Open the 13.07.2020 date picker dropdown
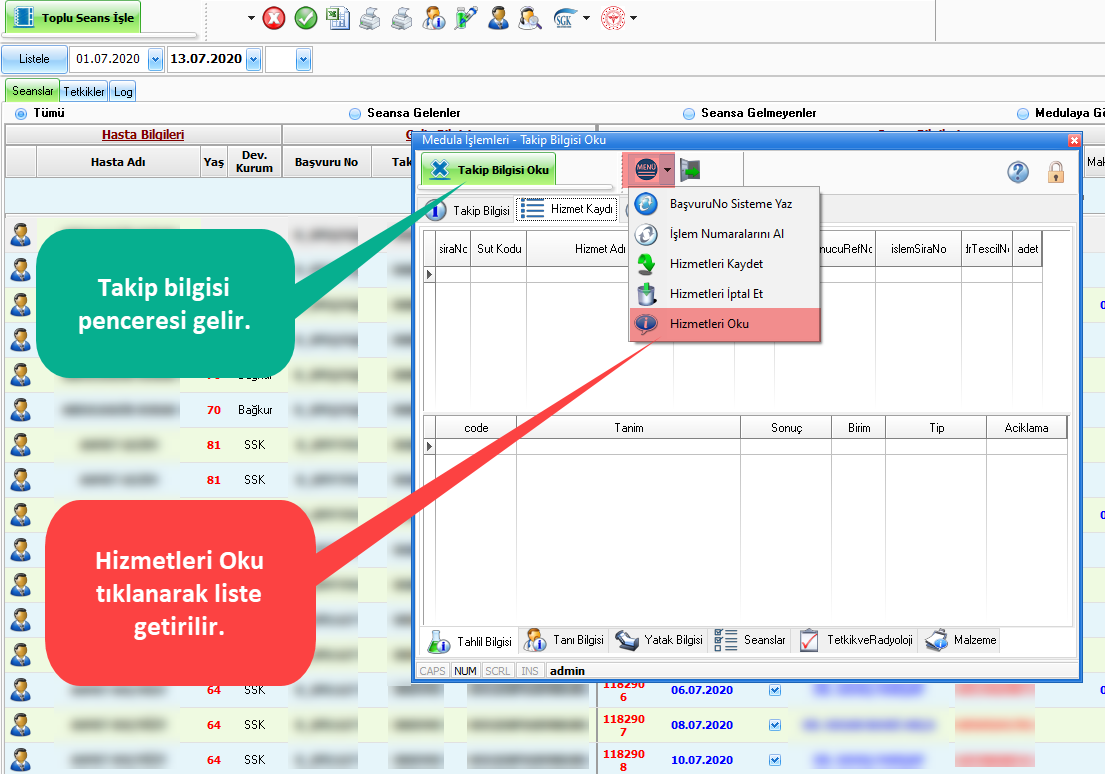1105x774 pixels. coord(254,60)
